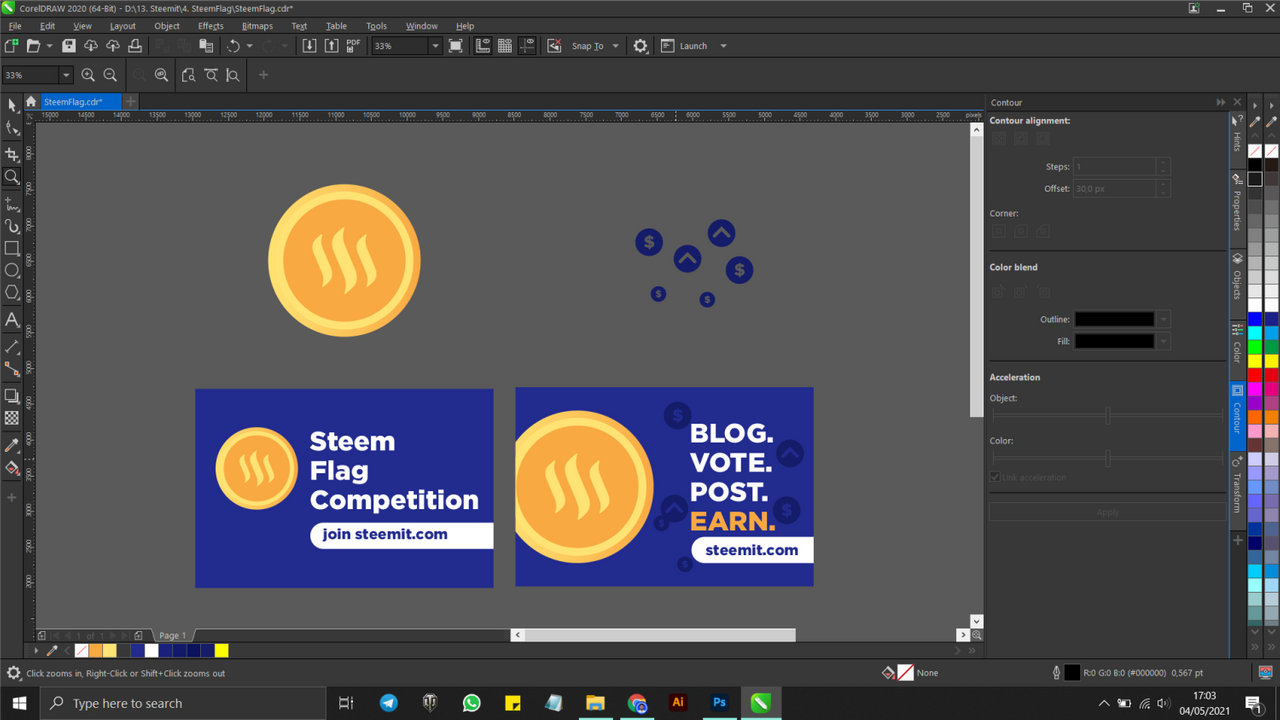Open the Outline color dropdown
The image size is (1280, 720).
(1163, 320)
